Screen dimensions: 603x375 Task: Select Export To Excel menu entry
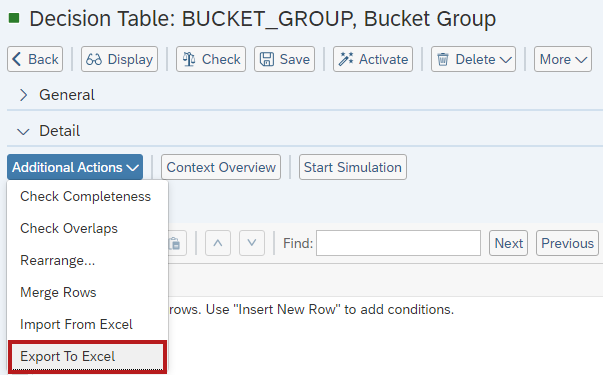pyautogui.click(x=88, y=357)
